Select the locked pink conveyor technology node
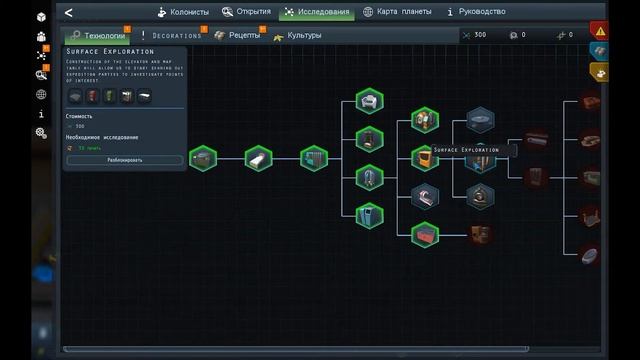 [425, 197]
